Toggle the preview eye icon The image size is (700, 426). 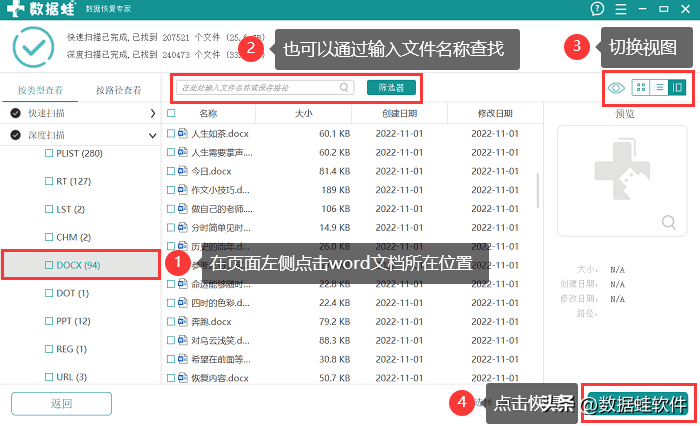click(x=616, y=88)
